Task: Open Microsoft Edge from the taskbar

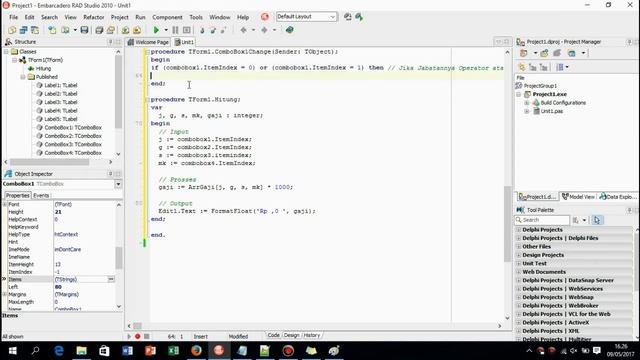Action: point(59,350)
